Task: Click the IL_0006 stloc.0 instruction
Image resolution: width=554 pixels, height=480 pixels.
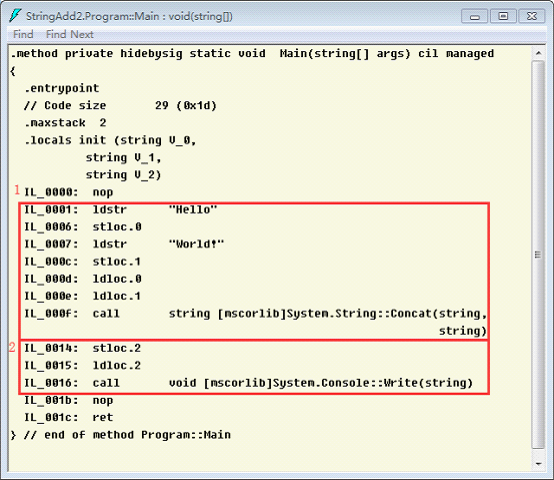Action: pyautogui.click(x=83, y=227)
